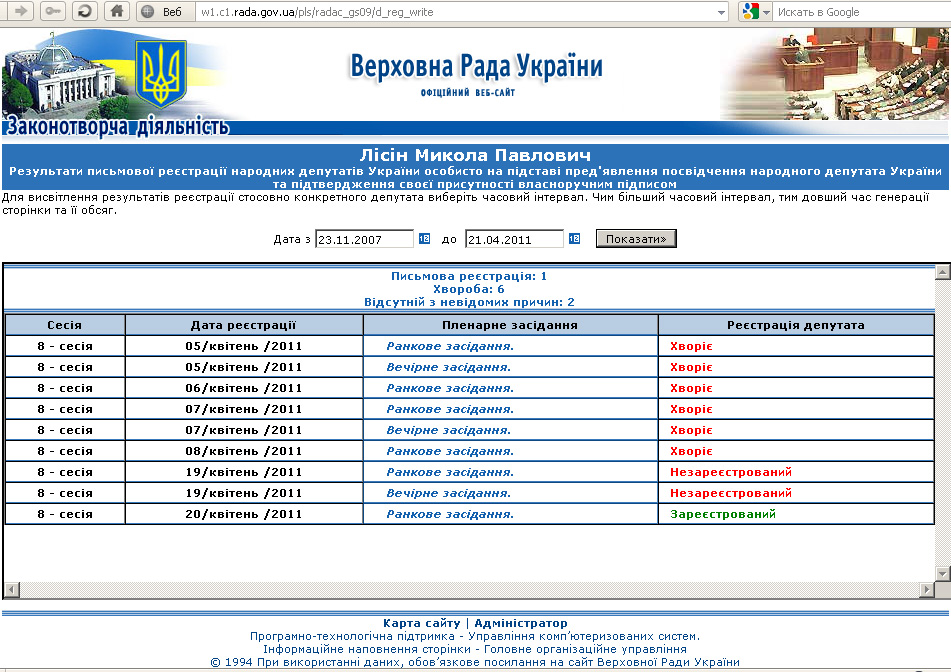This screenshot has width=951, height=672.
Task: Click the browser forward arrow button
Action: tap(20, 12)
